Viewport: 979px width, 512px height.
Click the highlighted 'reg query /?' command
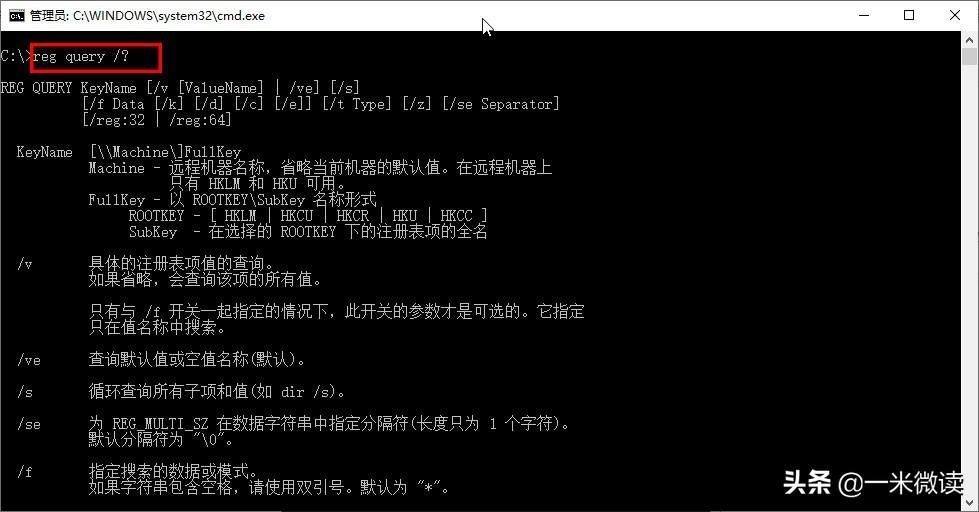pyautogui.click(x=81, y=57)
